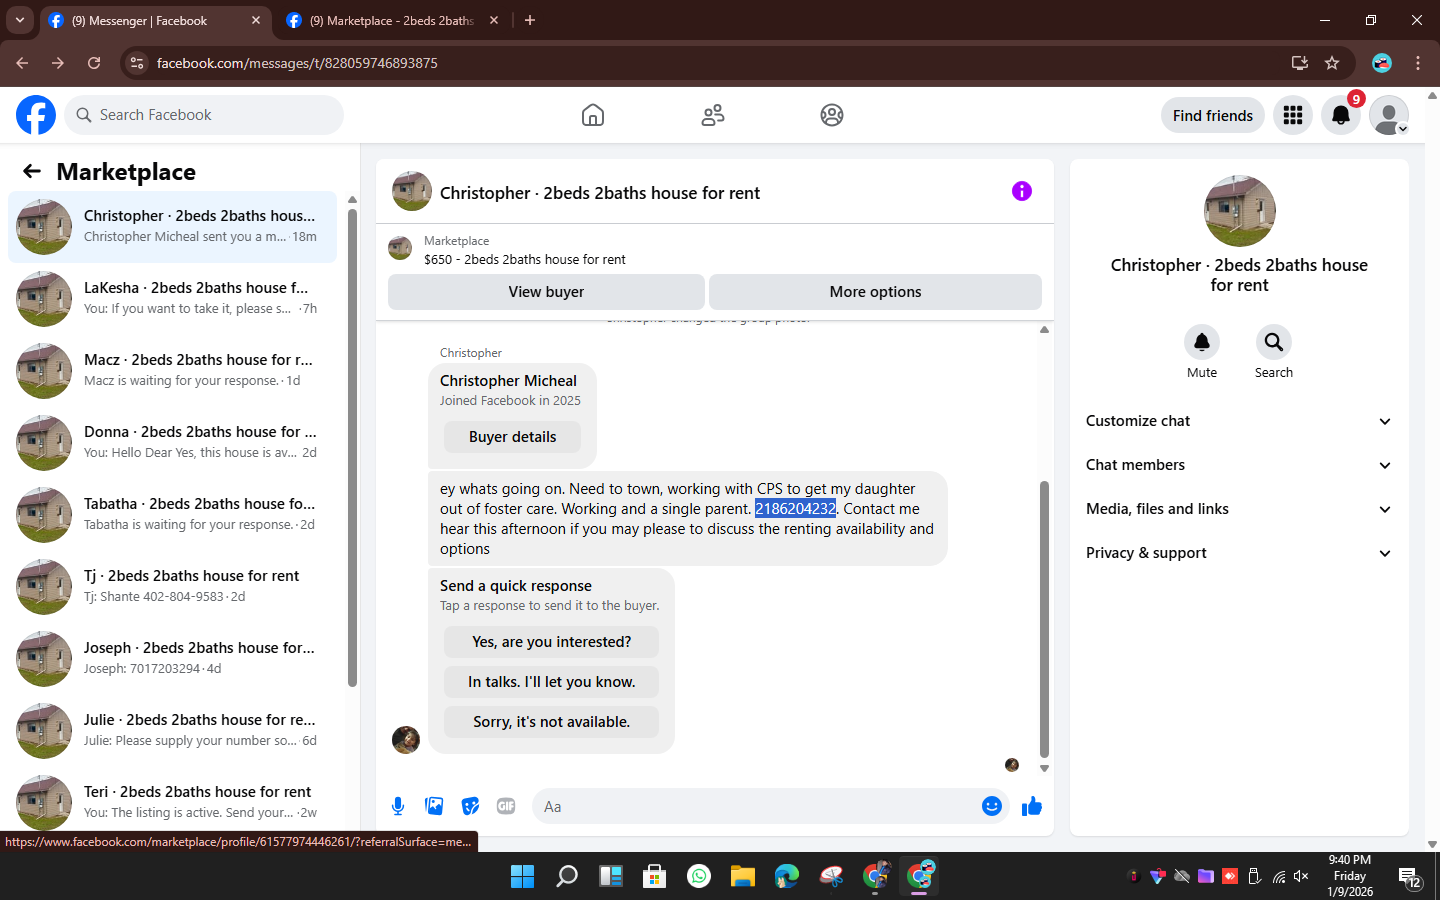Click the Mute bell icon

[1202, 342]
